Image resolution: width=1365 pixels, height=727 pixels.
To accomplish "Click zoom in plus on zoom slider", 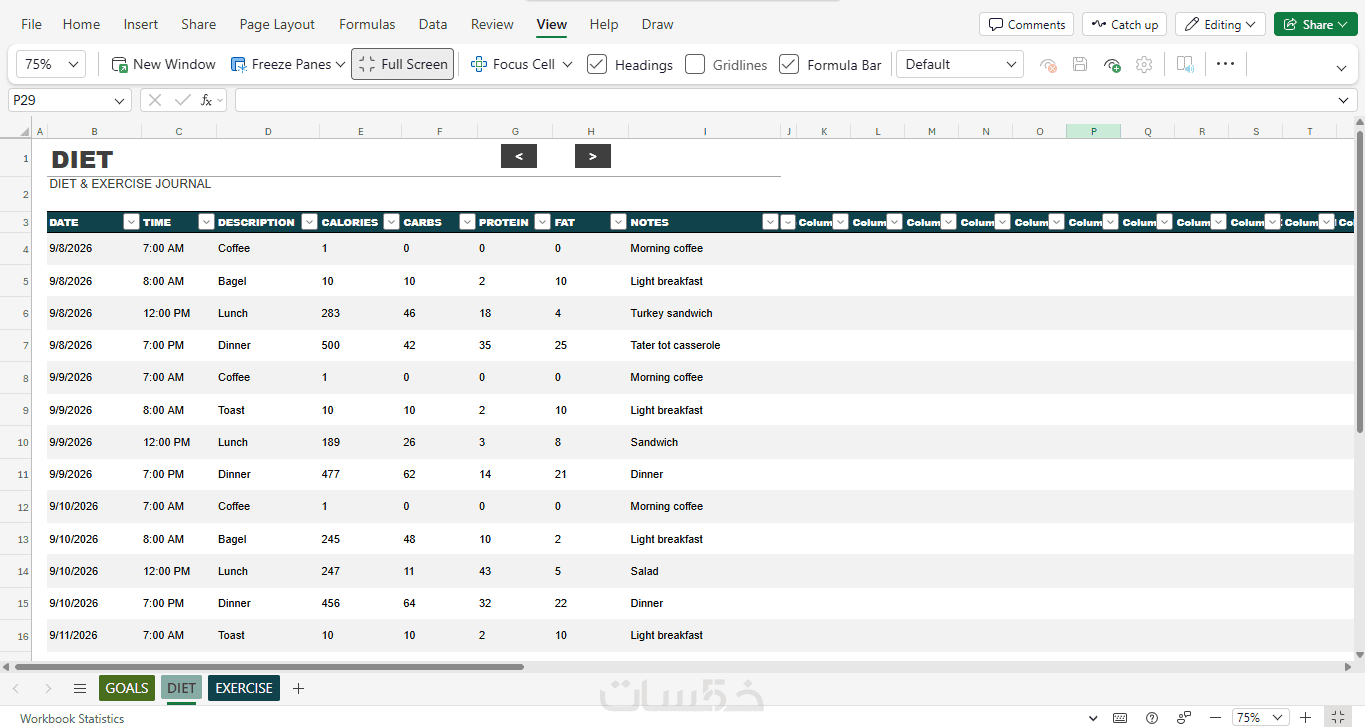I will click(1305, 718).
